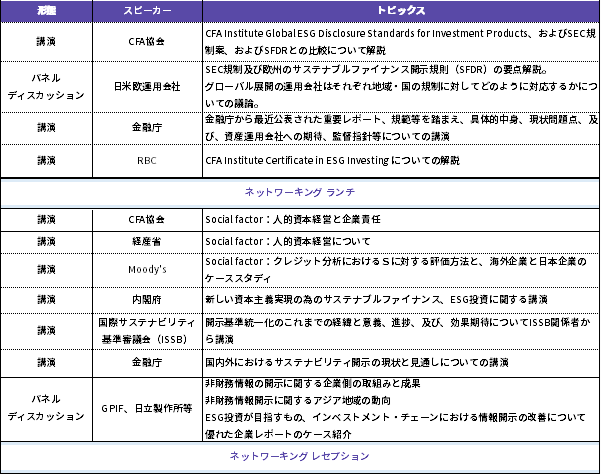Image resolution: width=601 pixels, height=475 pixels.
Task: Click the ネットワーキング レセプション row
Action: pyautogui.click(x=300, y=456)
